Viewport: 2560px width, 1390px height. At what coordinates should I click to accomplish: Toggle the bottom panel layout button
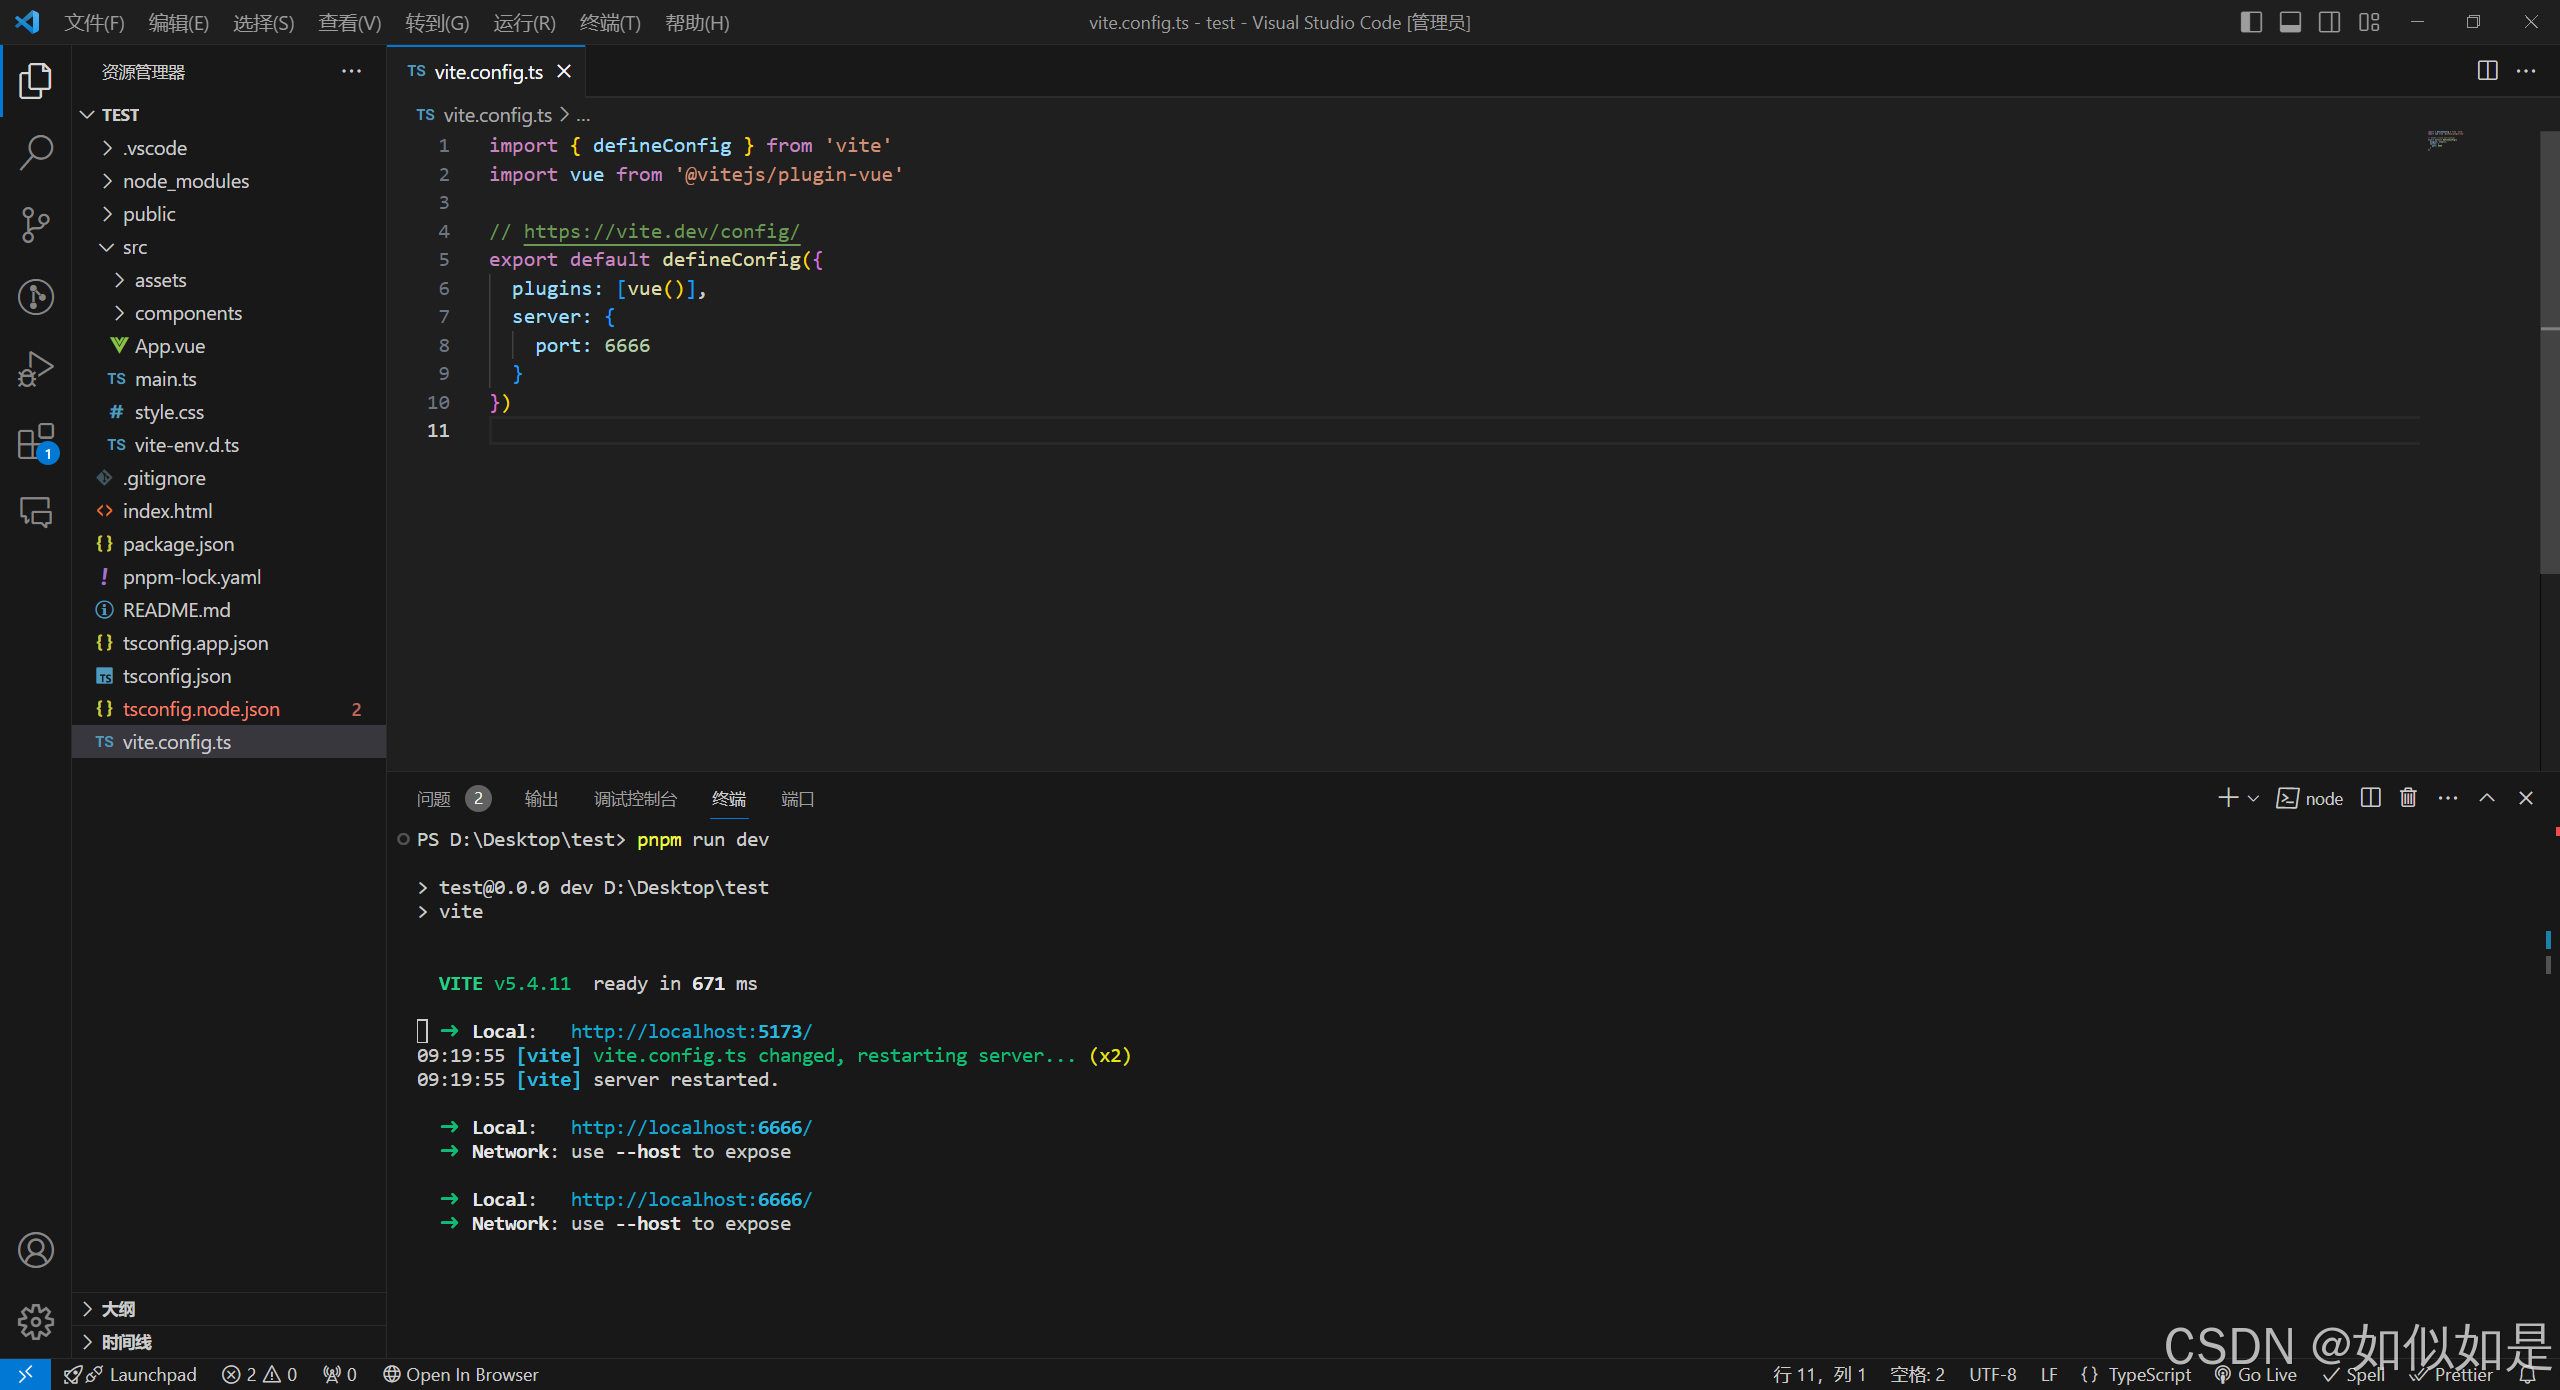(x=2290, y=22)
